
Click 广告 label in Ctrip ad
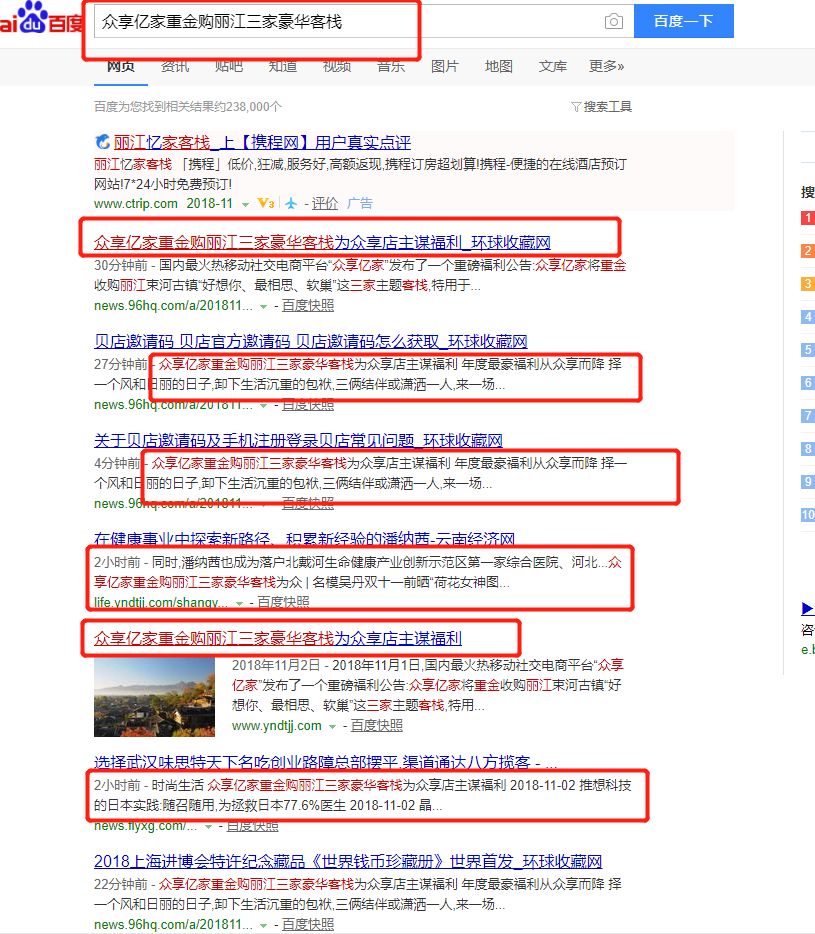[360, 204]
